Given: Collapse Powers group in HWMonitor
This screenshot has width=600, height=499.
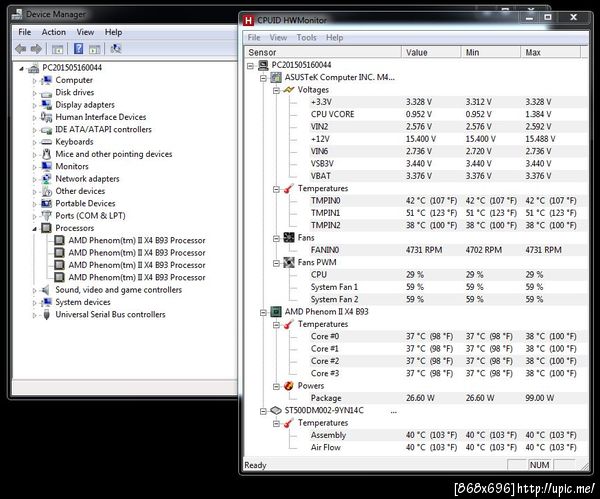Looking at the screenshot, I should [276, 386].
